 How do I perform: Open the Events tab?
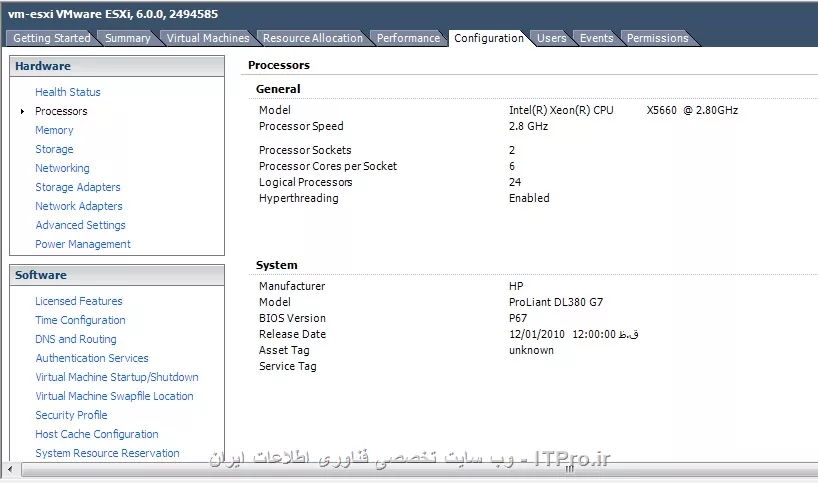pyautogui.click(x=596, y=38)
